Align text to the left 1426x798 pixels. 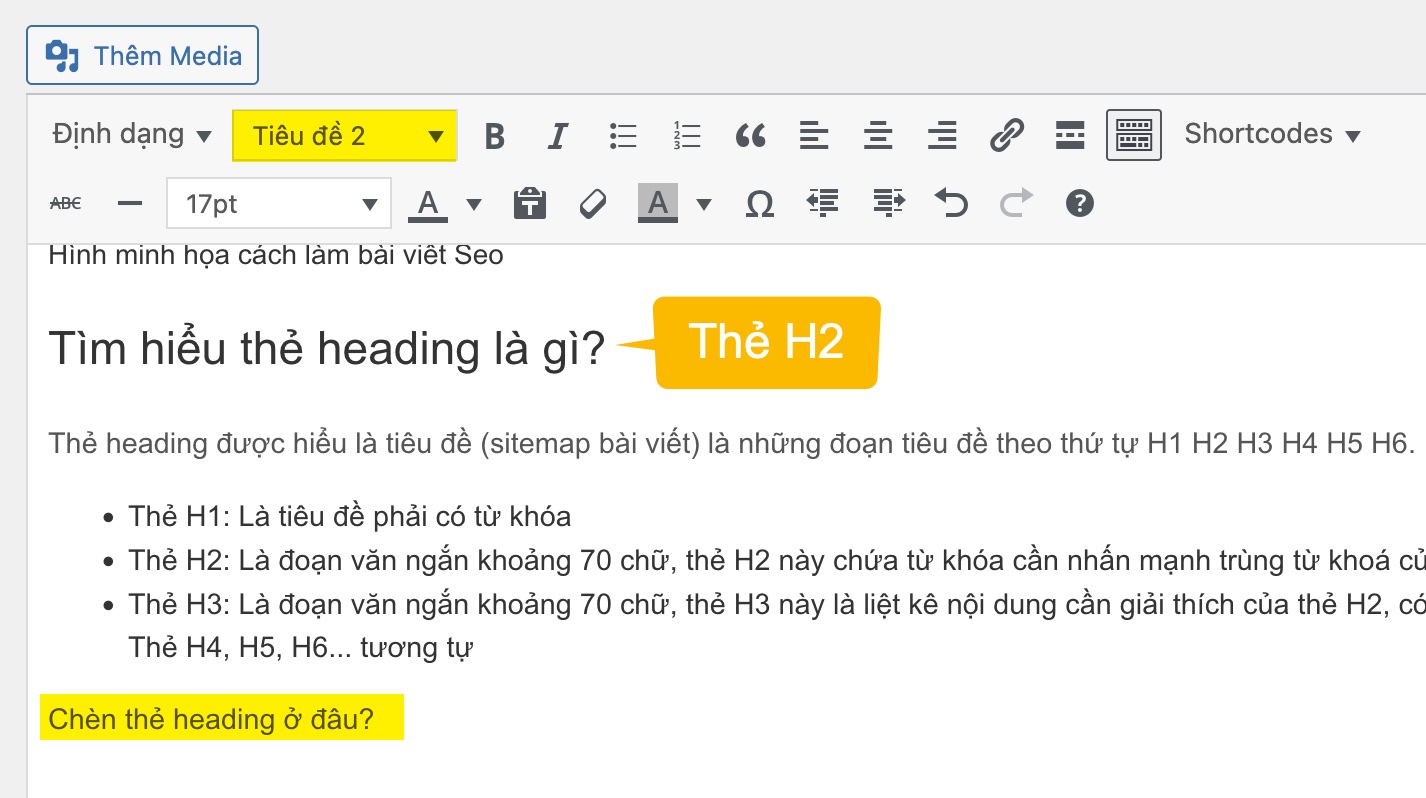[814, 135]
